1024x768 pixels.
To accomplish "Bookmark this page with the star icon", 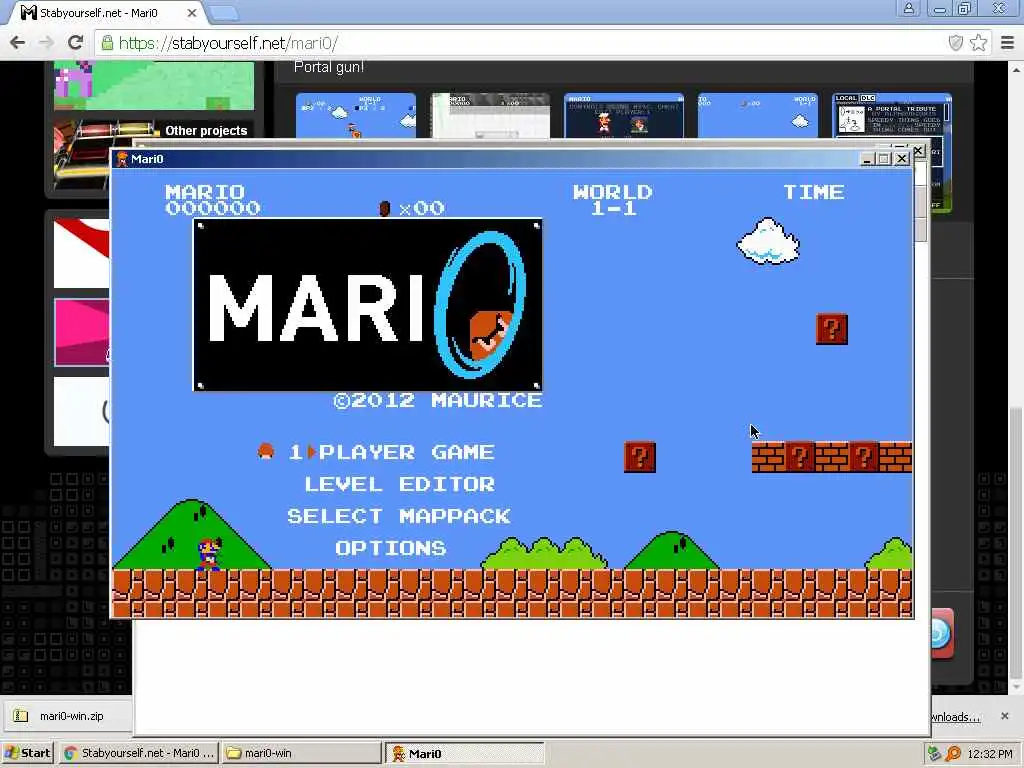I will click(x=978, y=43).
